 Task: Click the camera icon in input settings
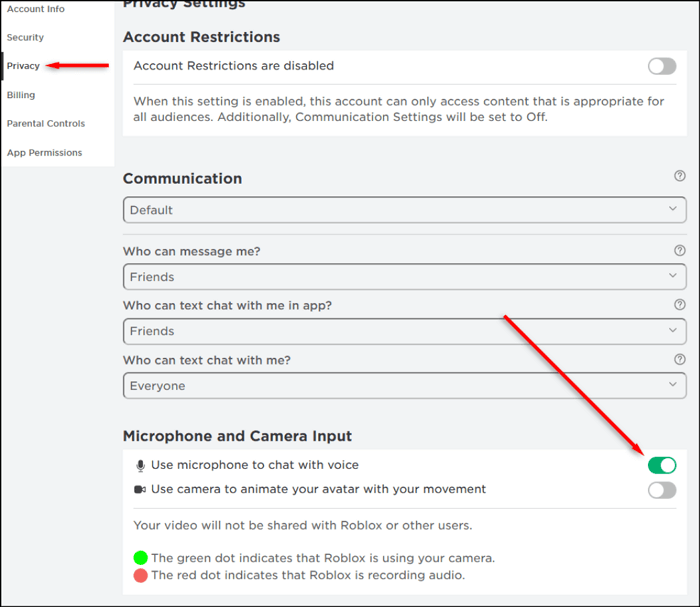140,490
